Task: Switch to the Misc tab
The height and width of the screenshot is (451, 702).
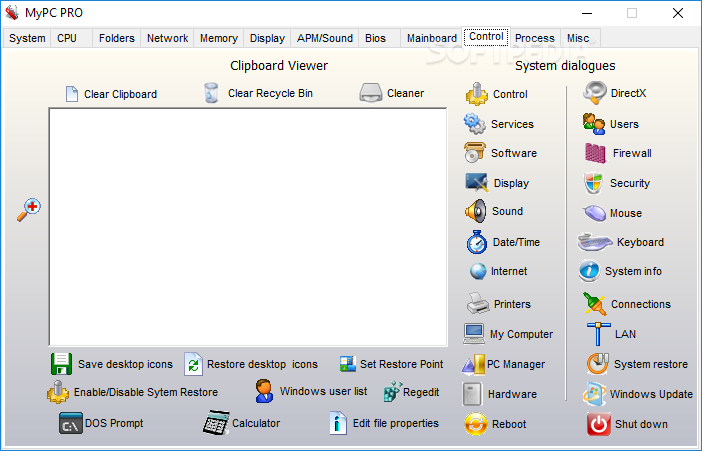Action: coord(580,38)
